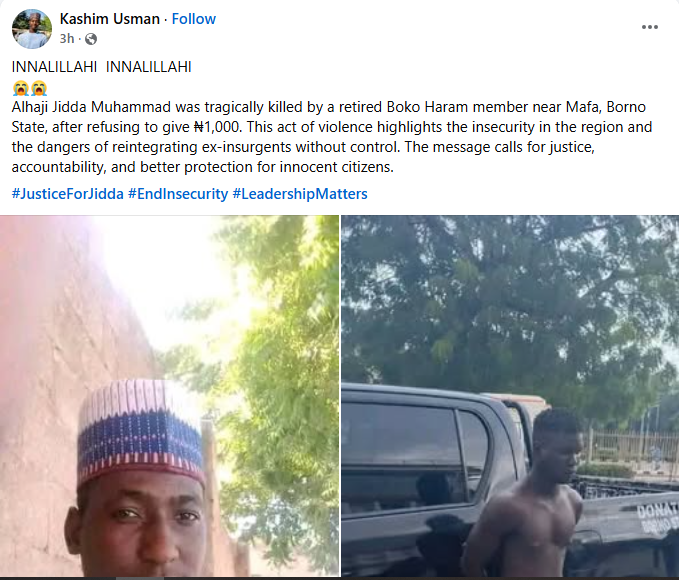Click the second crying emoji
The width and height of the screenshot is (679, 580).
[x=38, y=88]
